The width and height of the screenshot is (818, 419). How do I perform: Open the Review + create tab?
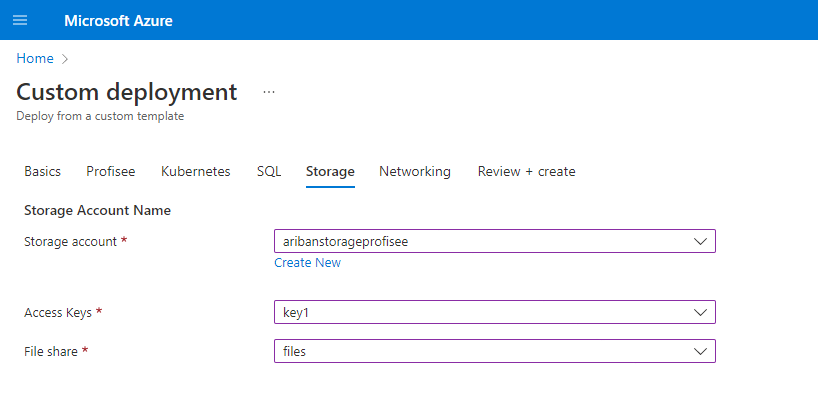526,171
